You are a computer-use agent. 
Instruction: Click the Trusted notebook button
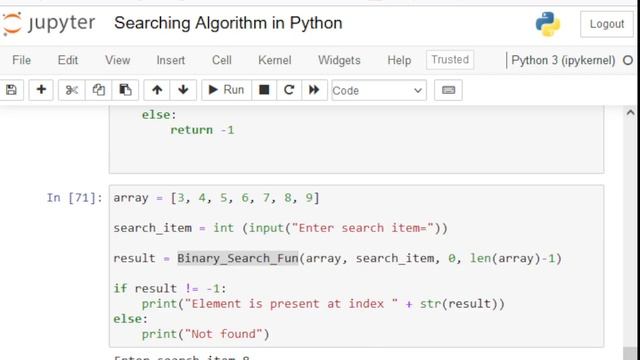[450, 60]
